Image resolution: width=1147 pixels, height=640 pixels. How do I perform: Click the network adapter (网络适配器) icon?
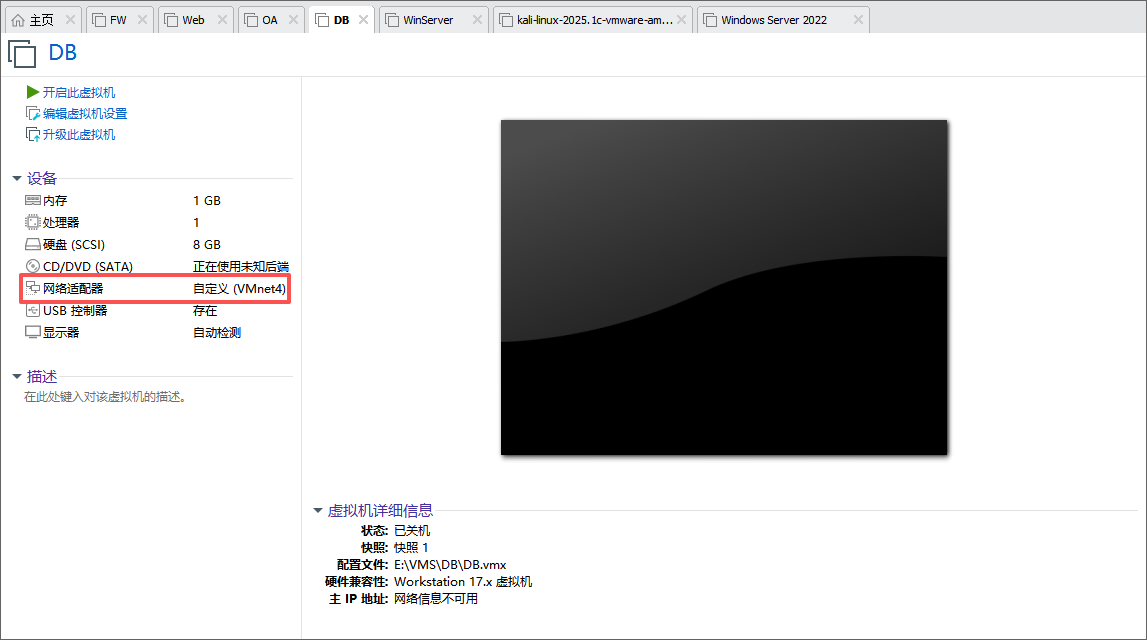click(33, 288)
